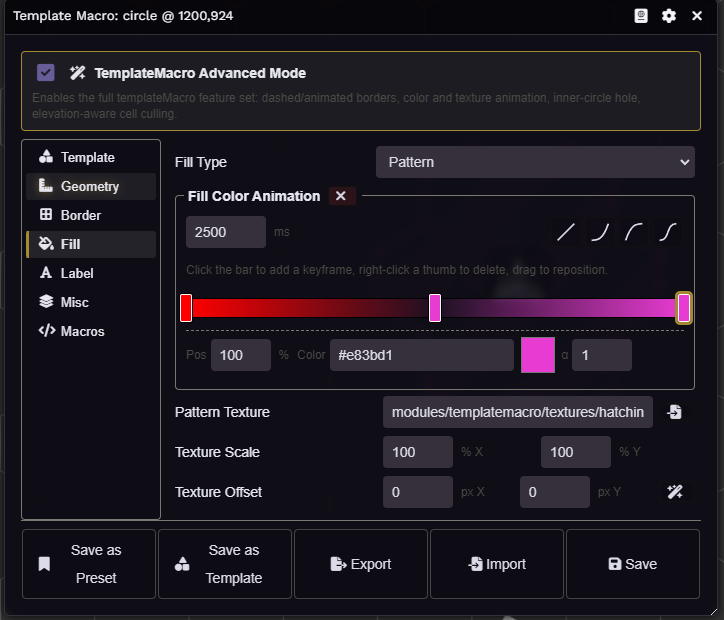Remove Fill Color Animation with X button
The width and height of the screenshot is (724, 620).
click(341, 196)
